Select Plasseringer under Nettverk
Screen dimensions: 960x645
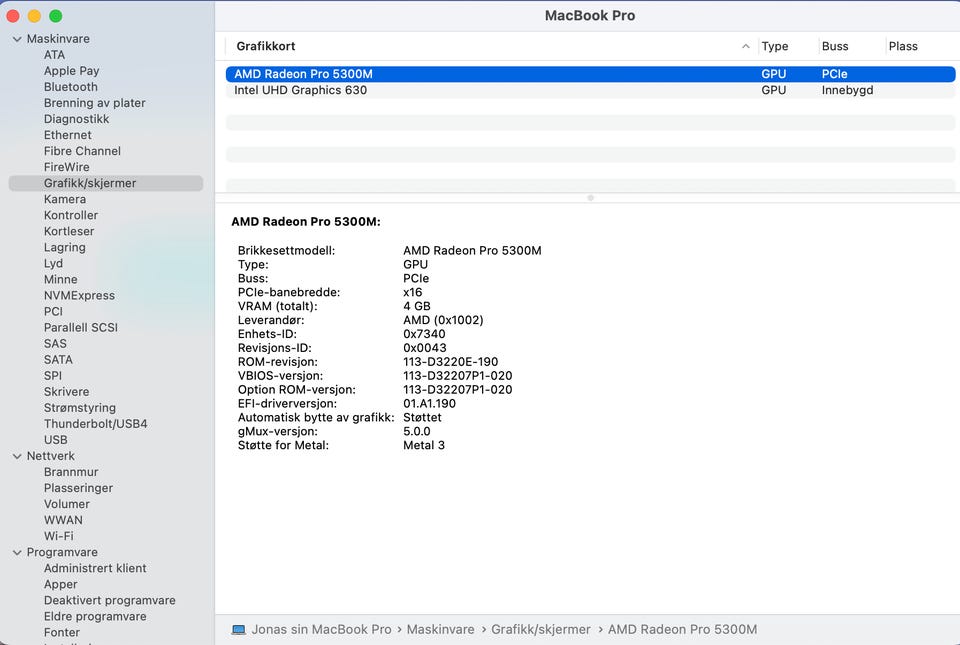tap(78, 488)
